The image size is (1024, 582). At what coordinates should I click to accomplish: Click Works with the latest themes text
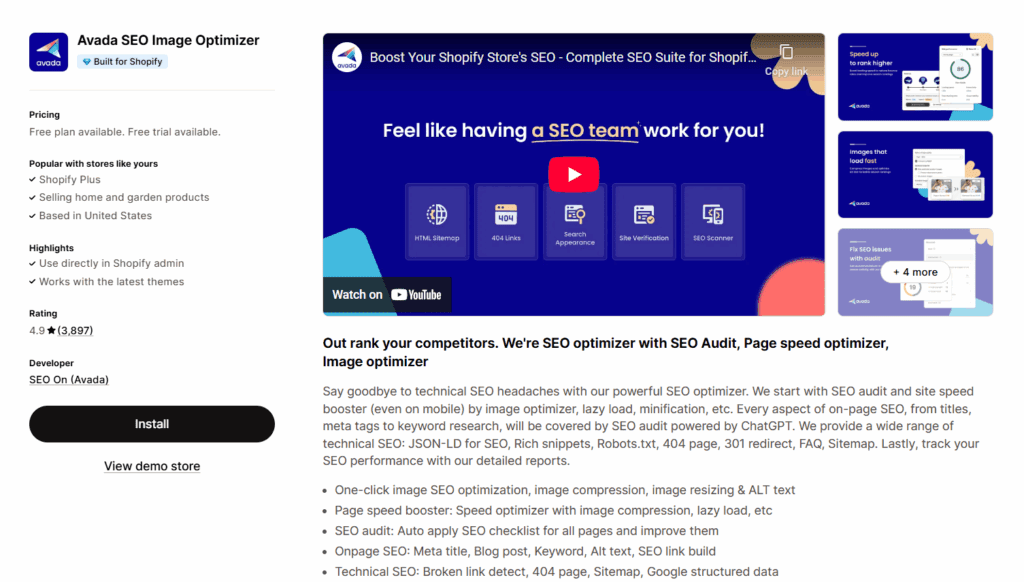tap(112, 282)
